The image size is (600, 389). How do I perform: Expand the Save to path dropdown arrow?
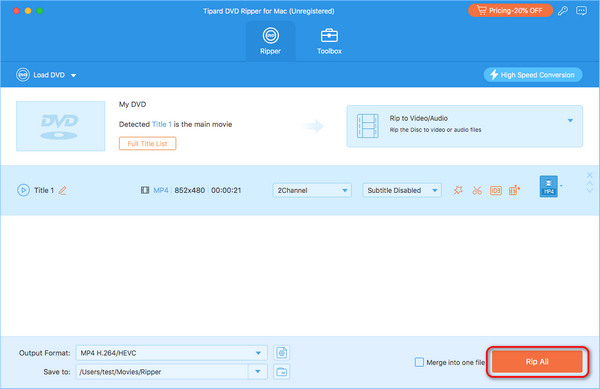pyautogui.click(x=258, y=371)
